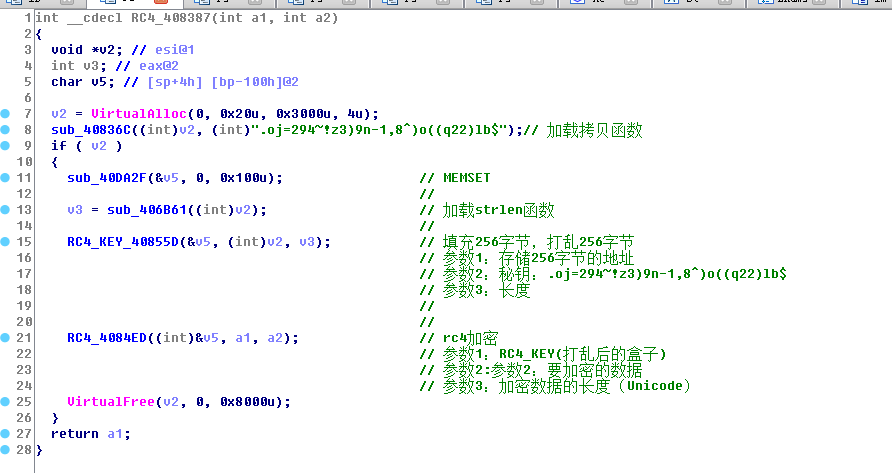892x473 pixels.
Task: Click 'int a1' in the function signature
Action: click(243, 18)
